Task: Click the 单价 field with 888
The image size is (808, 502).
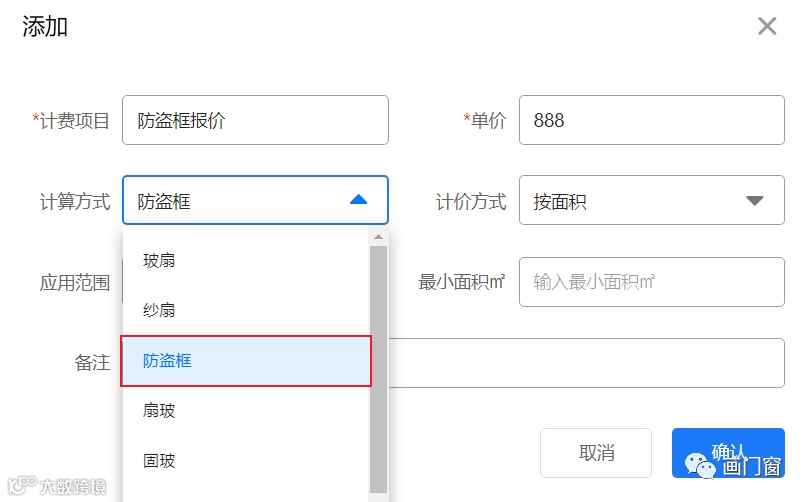Action: tap(651, 120)
